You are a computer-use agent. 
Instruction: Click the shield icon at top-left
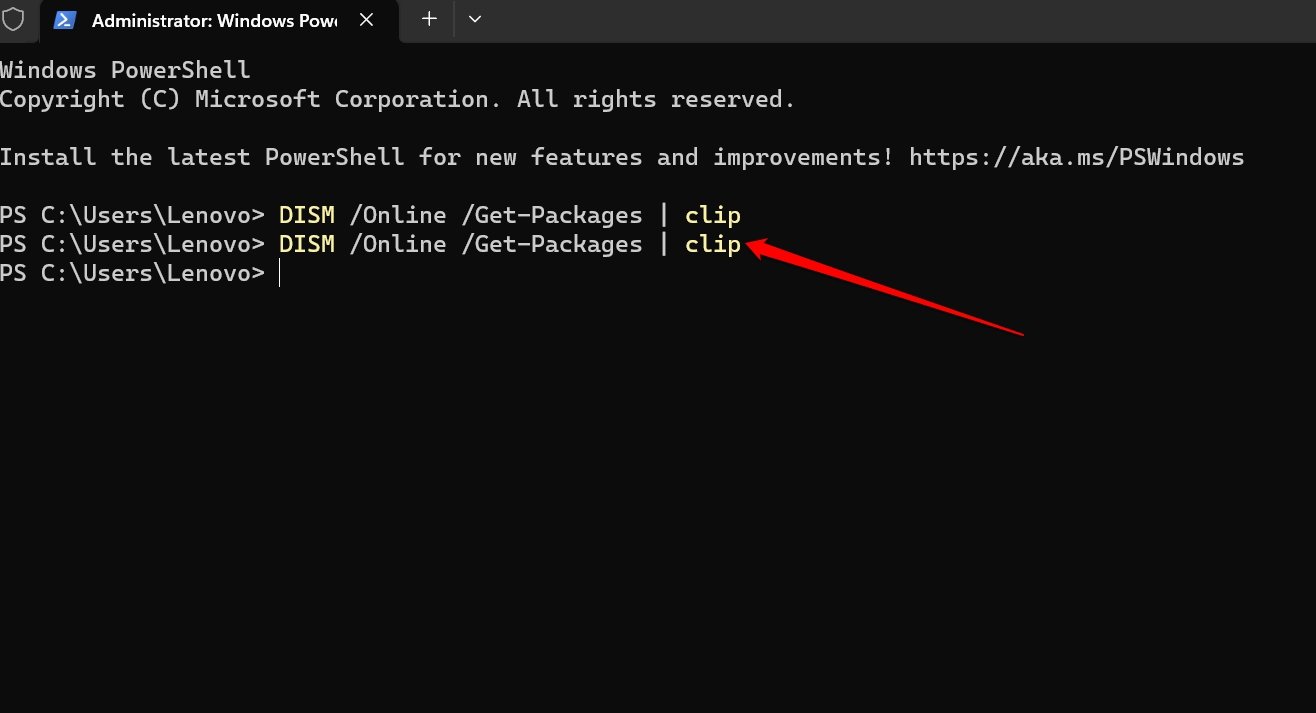[12, 18]
